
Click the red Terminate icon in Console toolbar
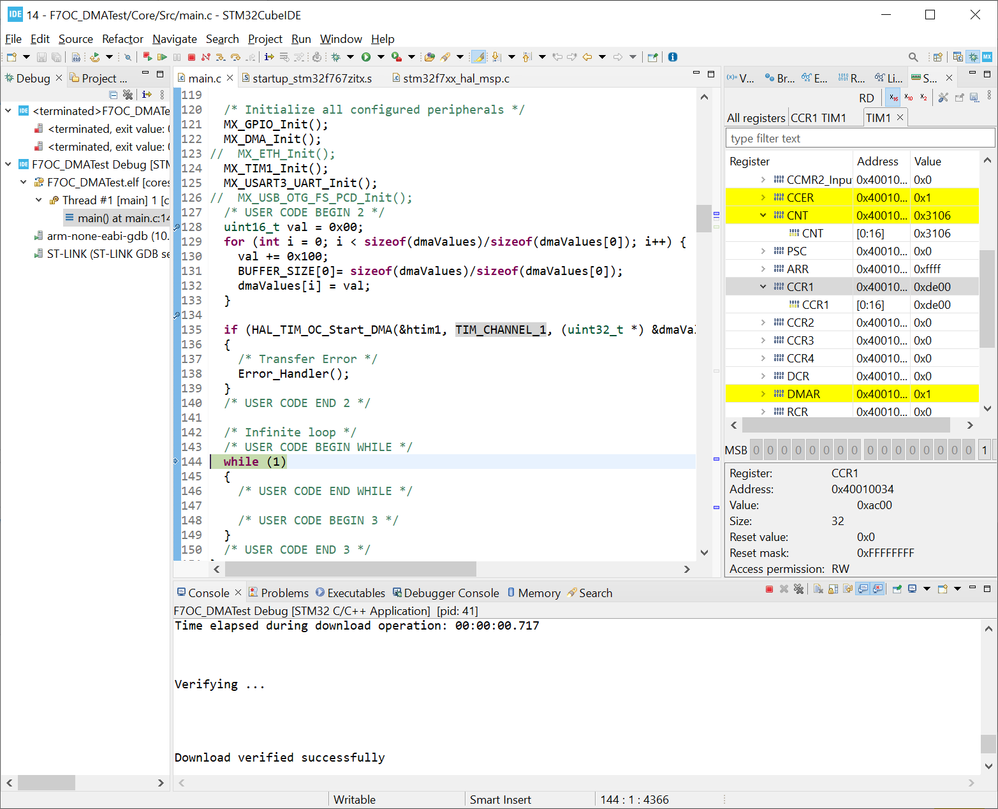[x=769, y=589]
